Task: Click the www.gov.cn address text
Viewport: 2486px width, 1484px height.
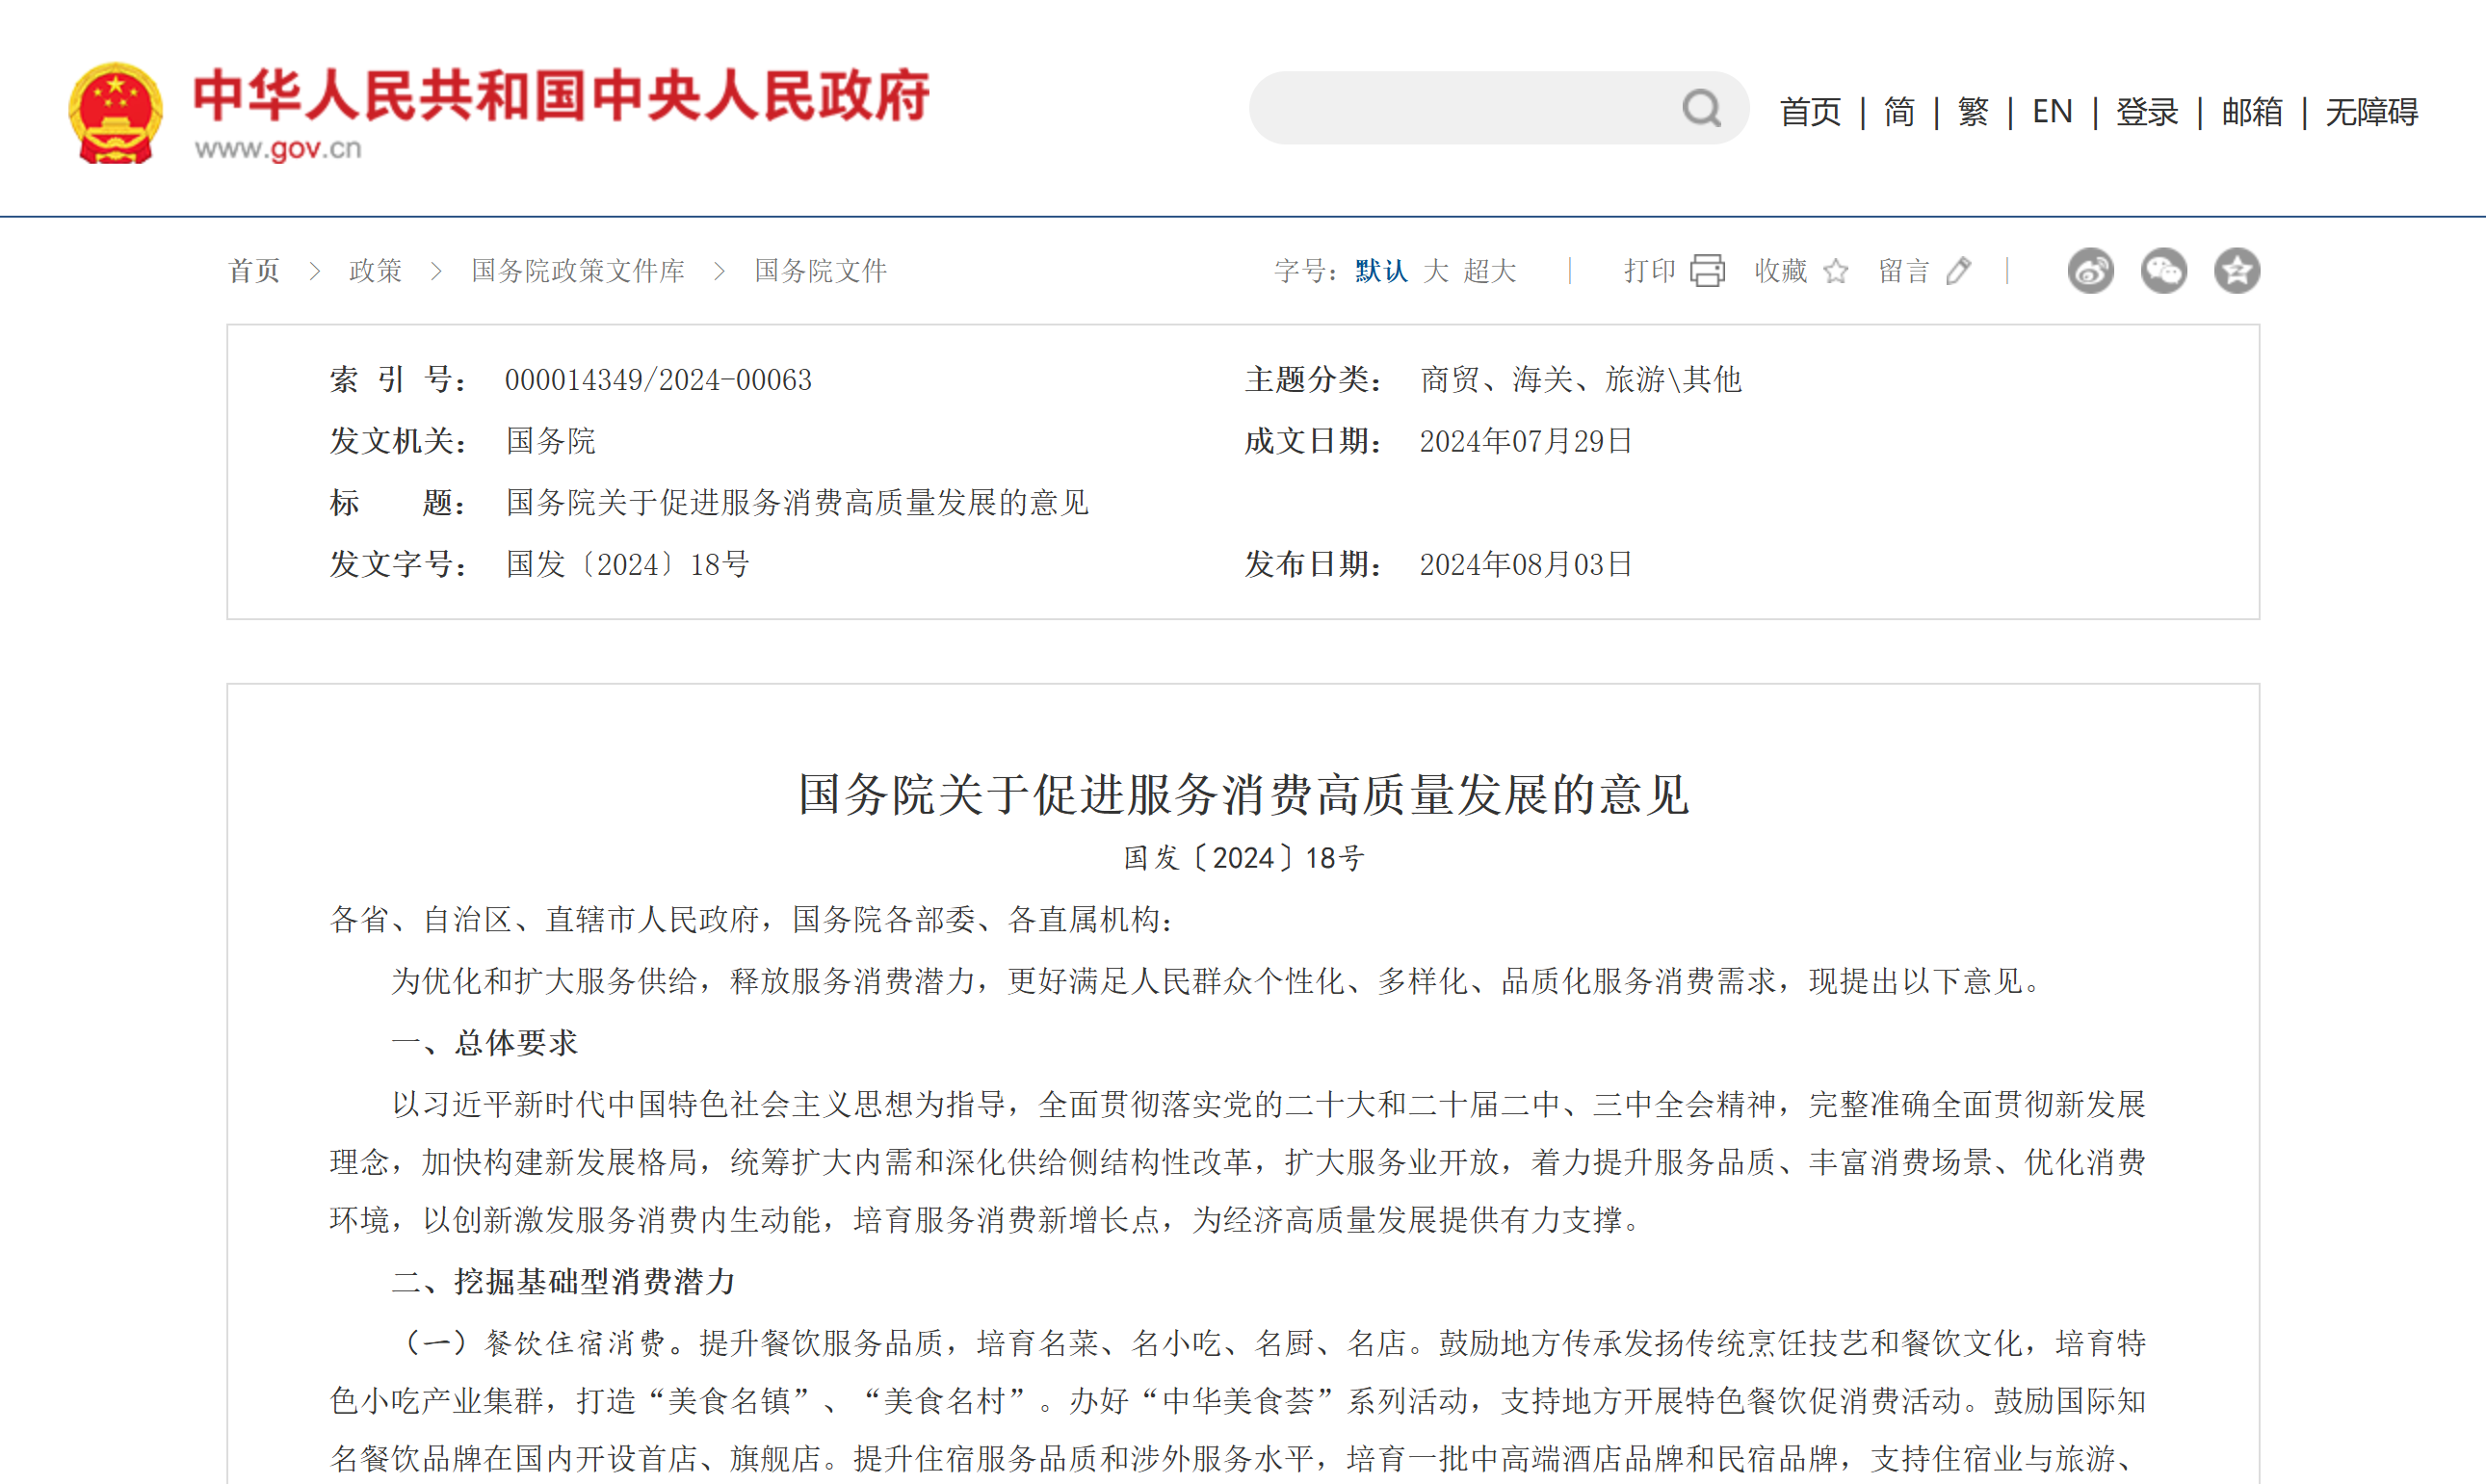Action: click(278, 149)
